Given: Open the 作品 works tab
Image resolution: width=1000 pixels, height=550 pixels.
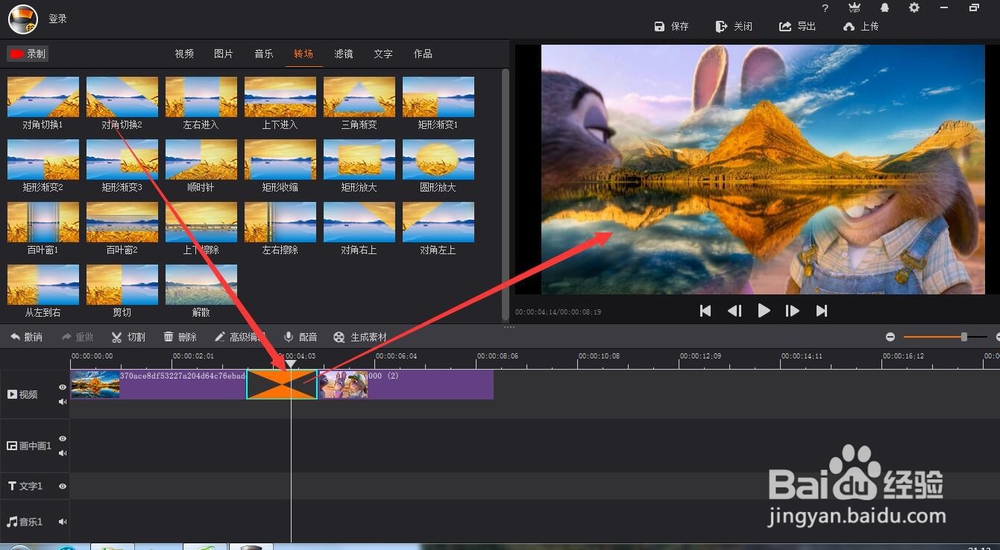Looking at the screenshot, I should (x=423, y=54).
